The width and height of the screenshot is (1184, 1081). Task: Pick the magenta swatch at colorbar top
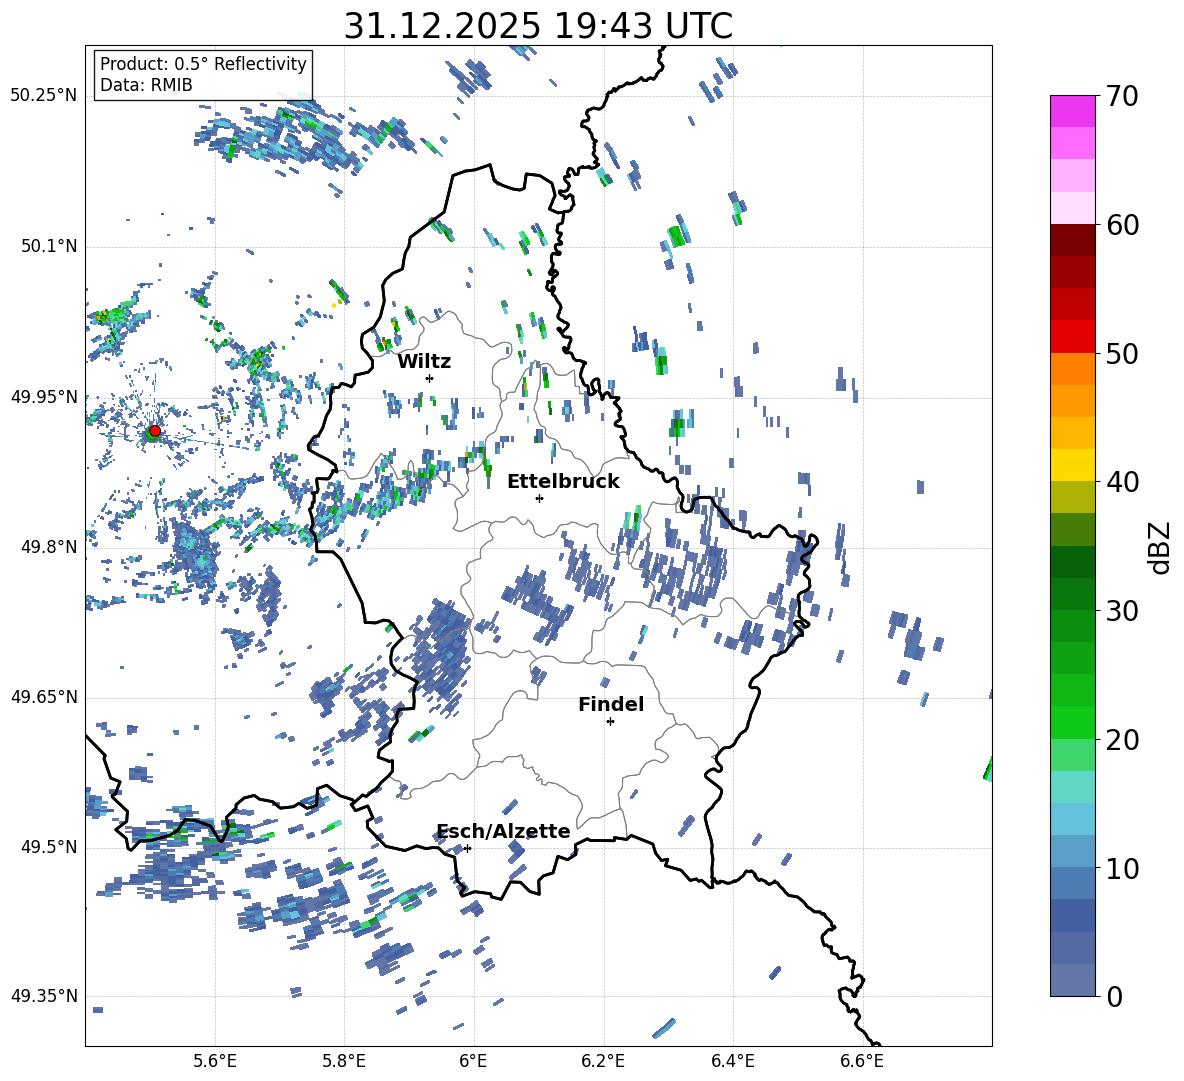pyautogui.click(x=1073, y=111)
